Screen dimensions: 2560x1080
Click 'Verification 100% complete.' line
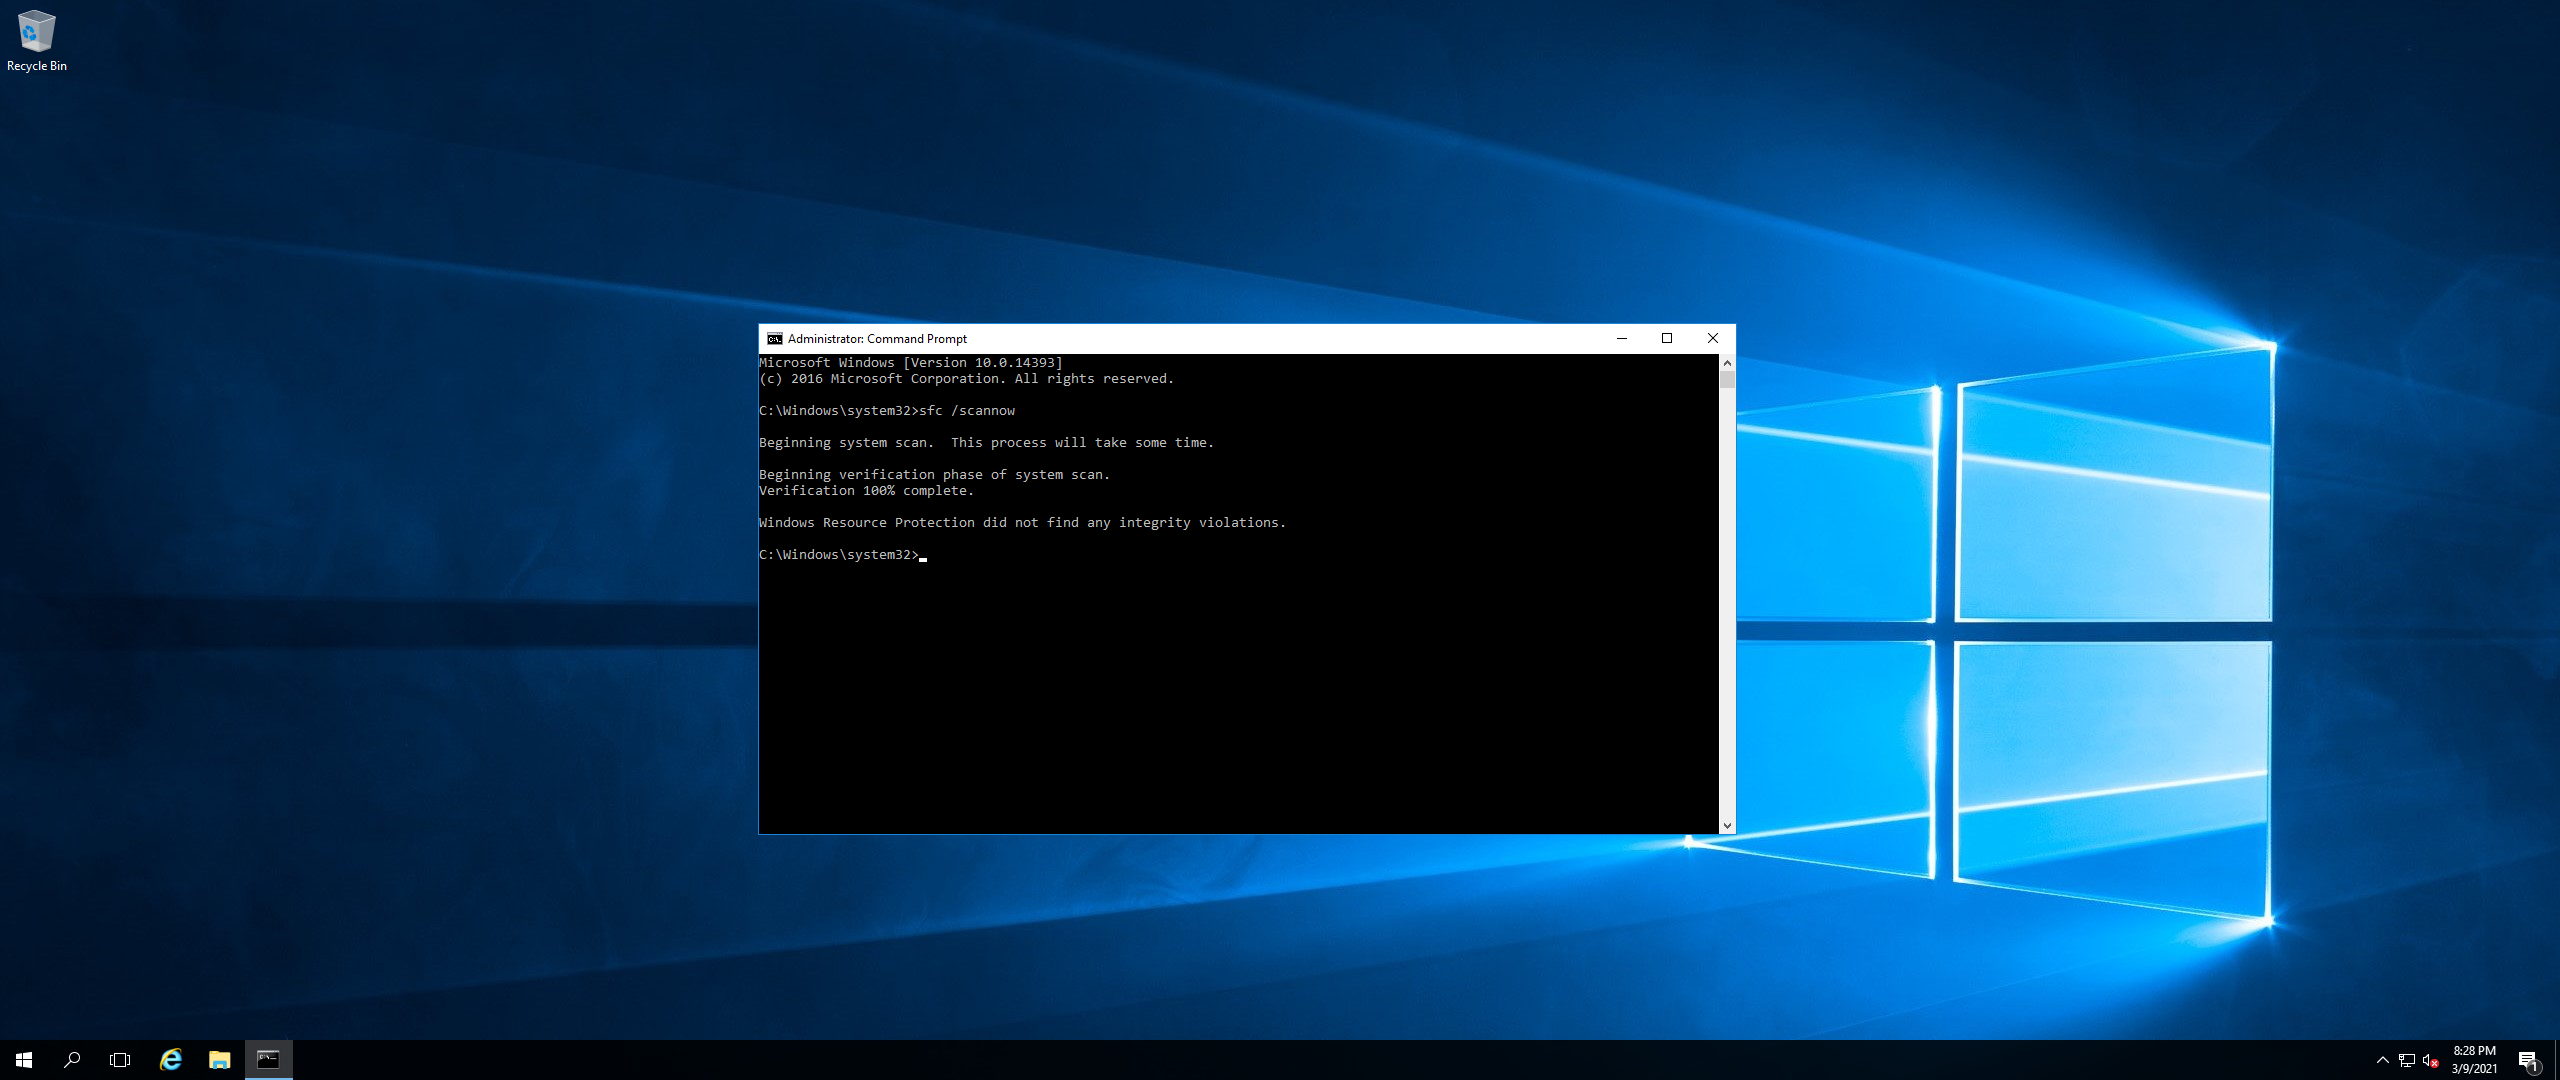[x=866, y=491]
